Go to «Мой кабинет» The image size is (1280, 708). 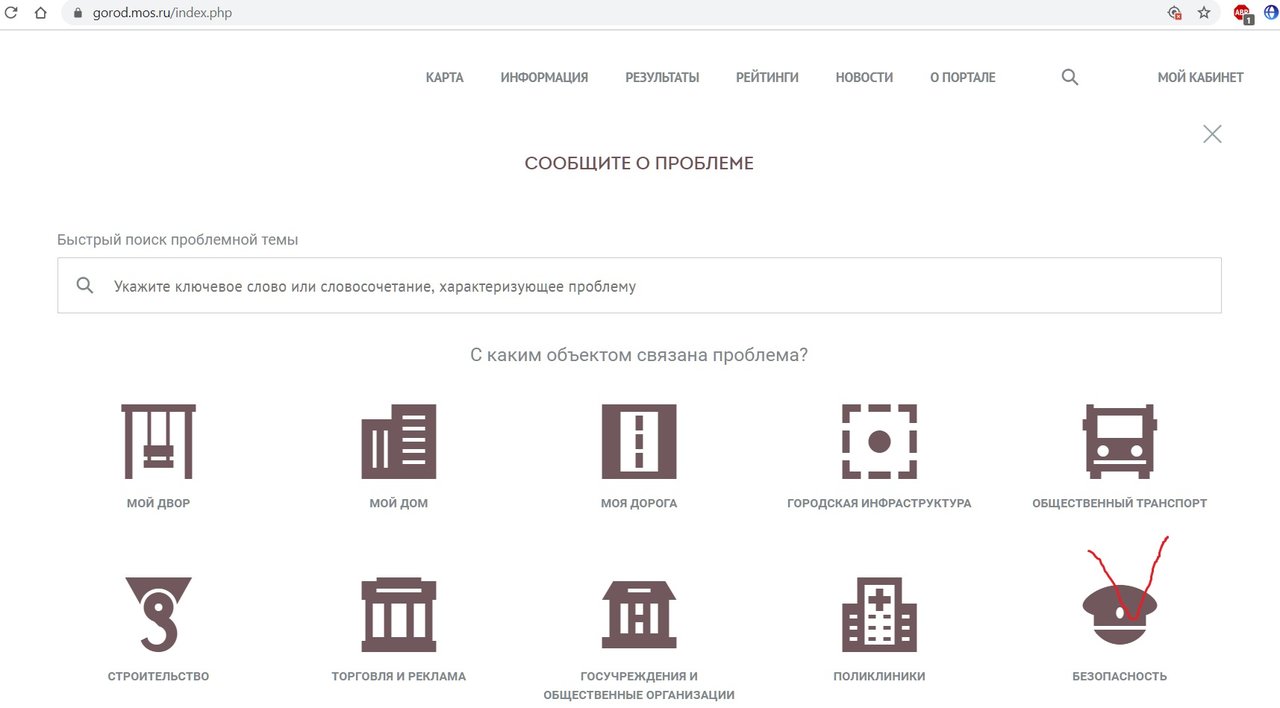tap(1199, 77)
